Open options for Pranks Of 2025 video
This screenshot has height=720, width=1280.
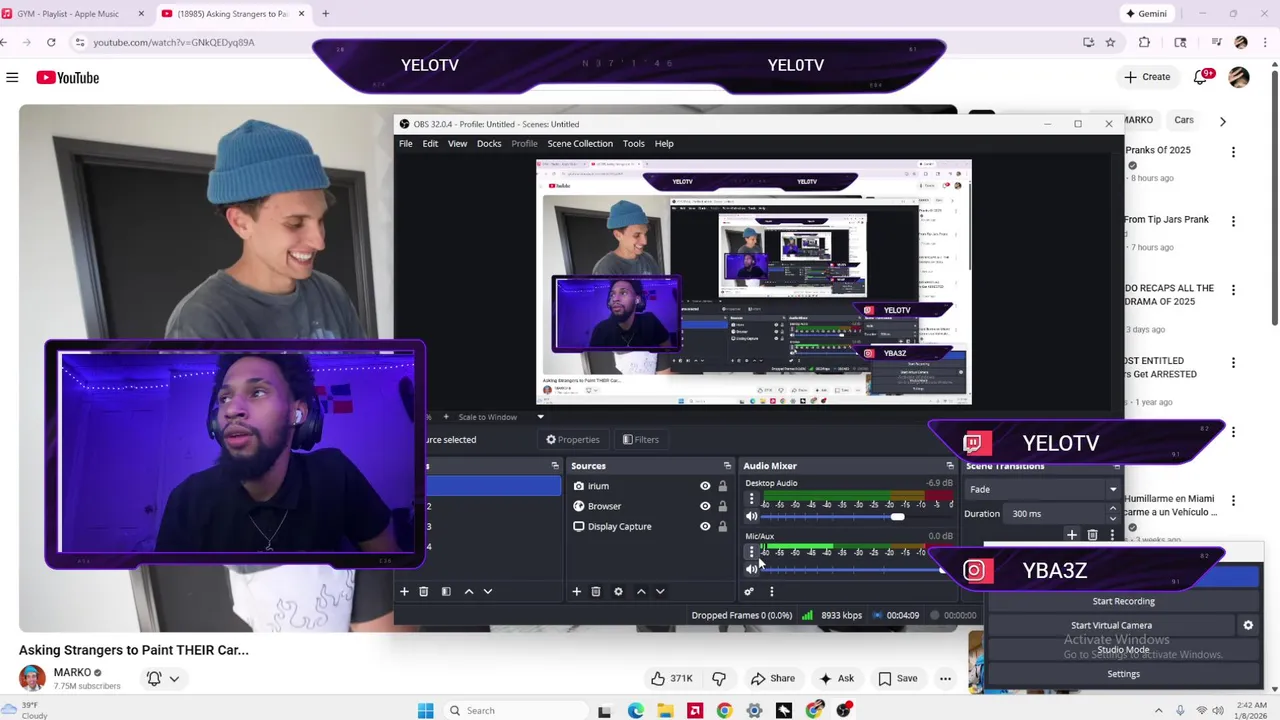click(1233, 152)
